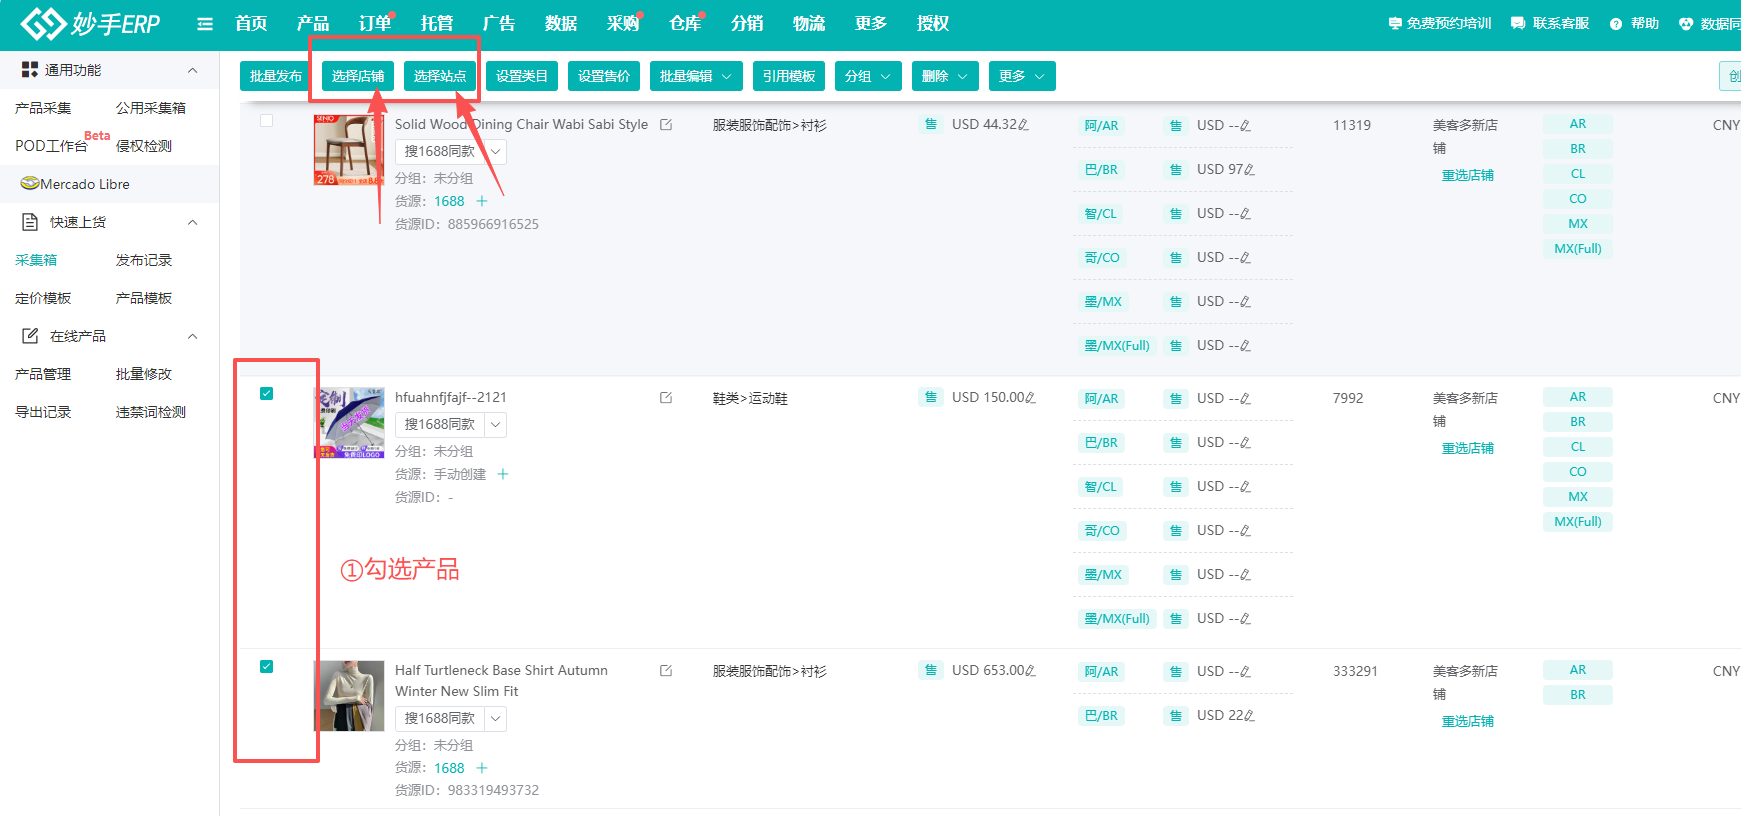Open 发布记录 in the sidebar
Viewport: 1741px width, 816px height.
point(144,260)
